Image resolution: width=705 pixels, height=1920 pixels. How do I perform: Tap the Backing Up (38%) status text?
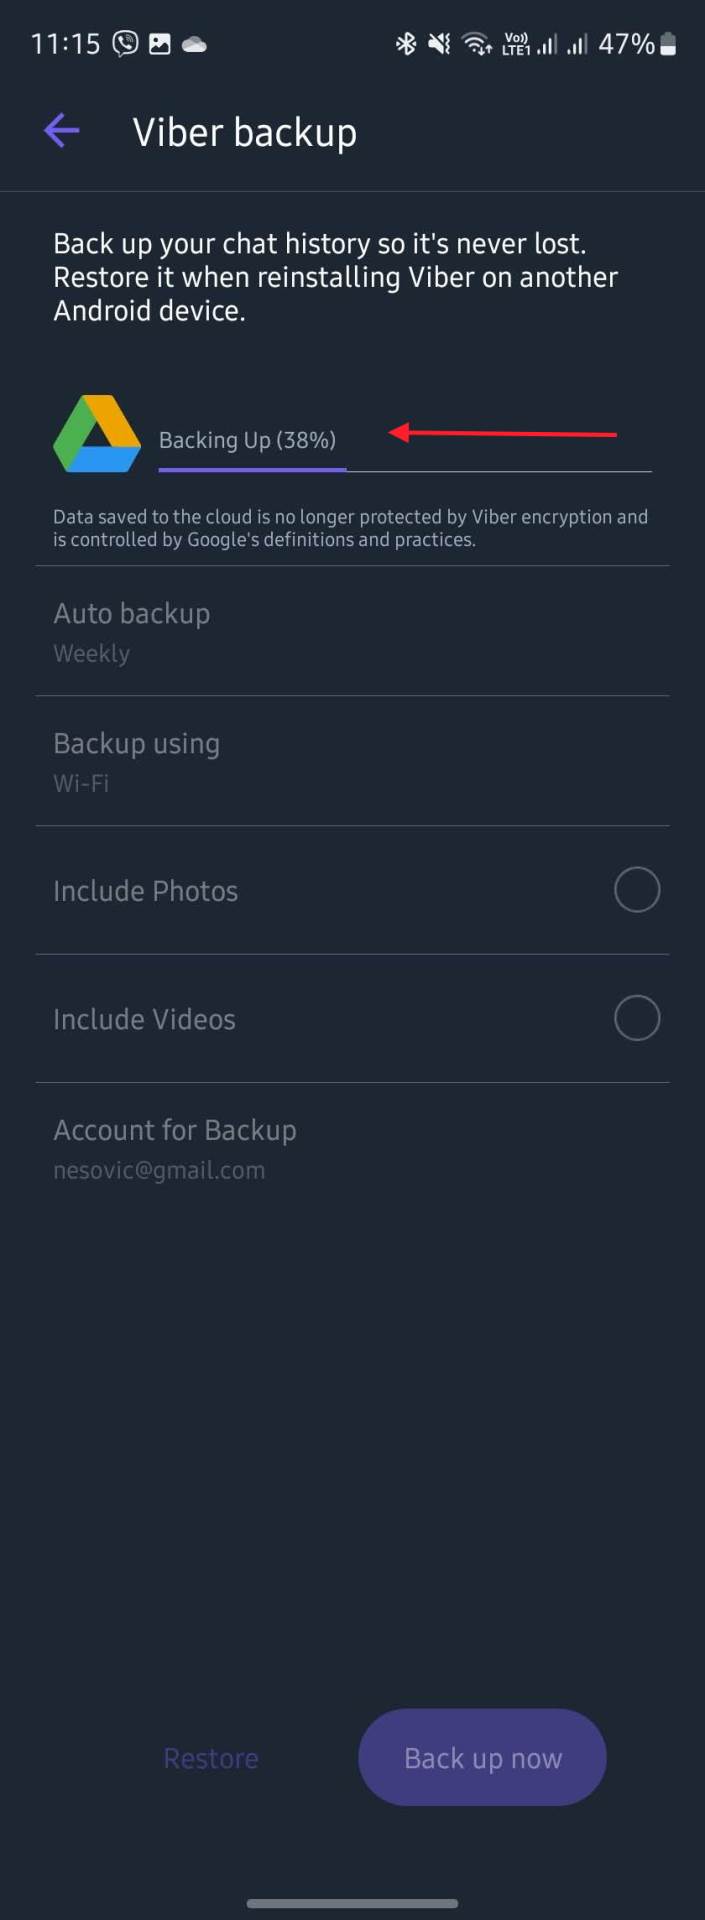247,440
